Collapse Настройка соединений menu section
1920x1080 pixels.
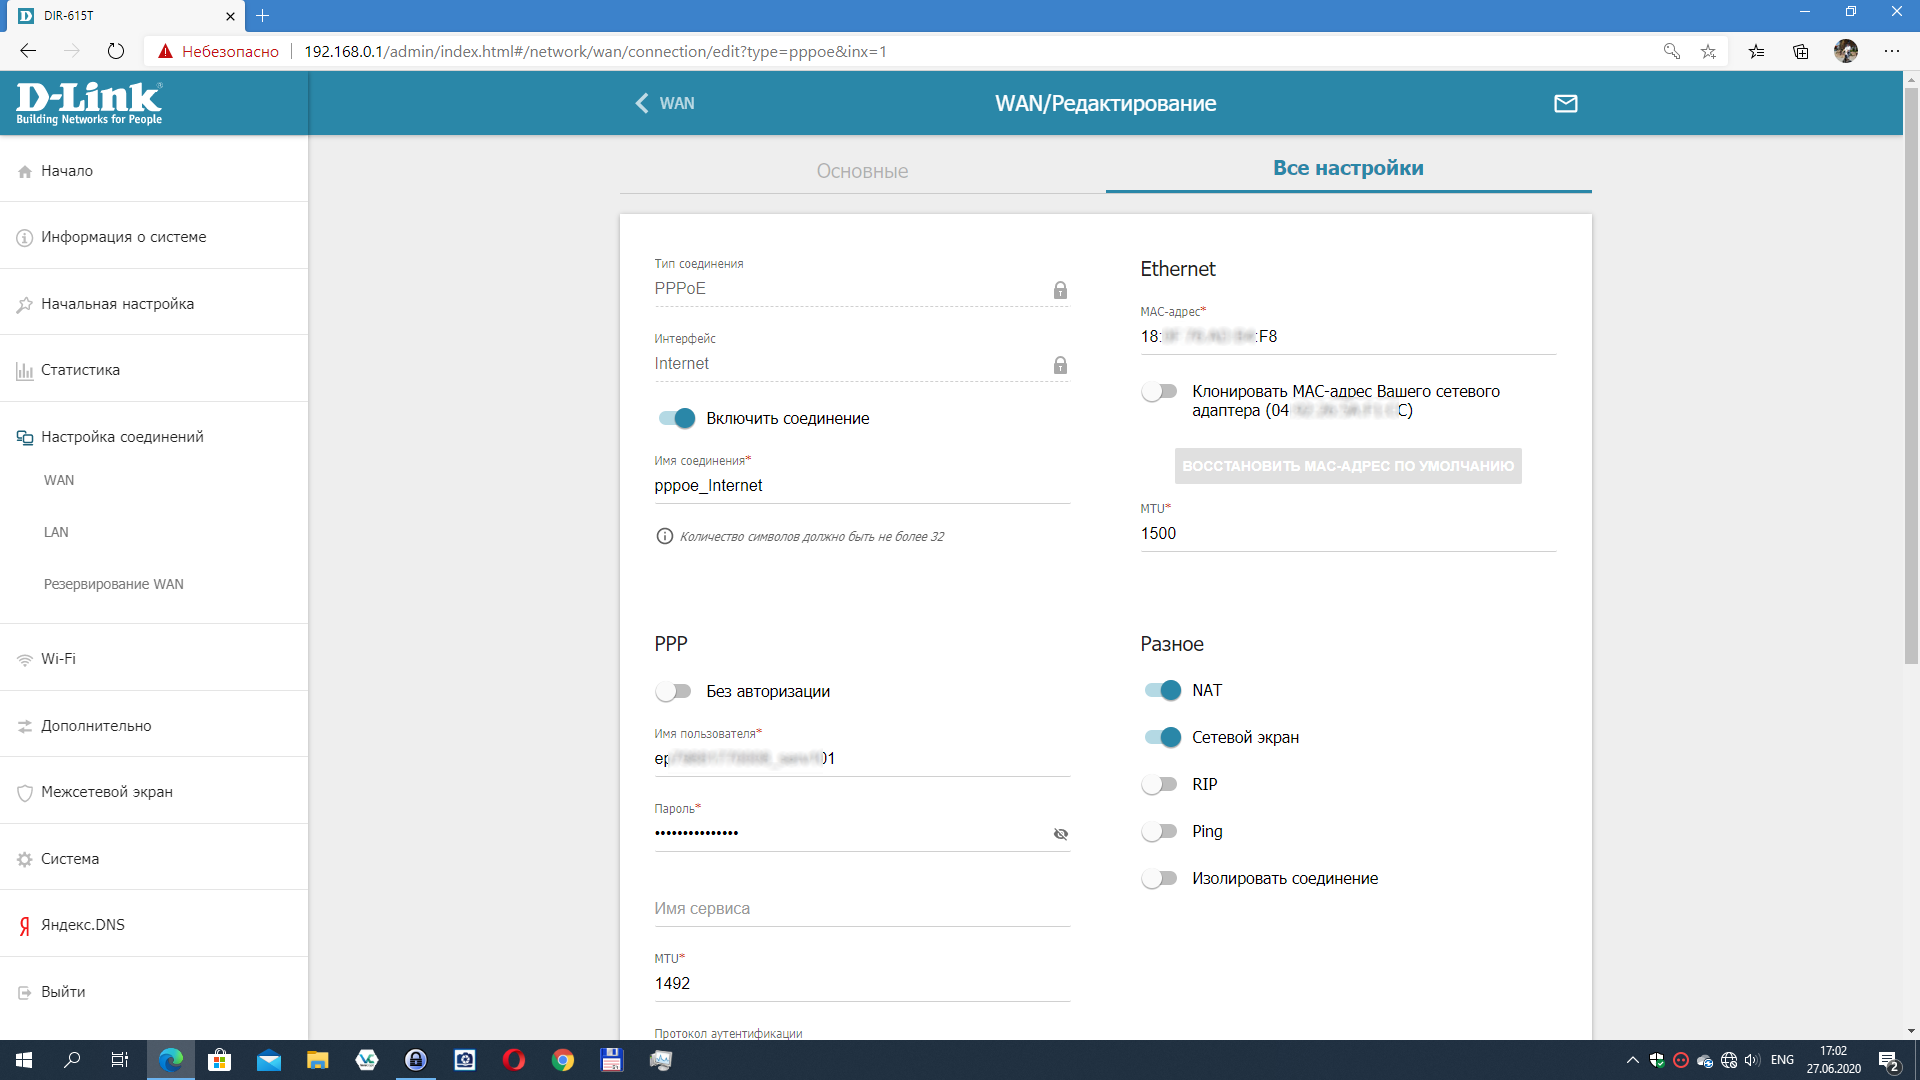click(122, 437)
